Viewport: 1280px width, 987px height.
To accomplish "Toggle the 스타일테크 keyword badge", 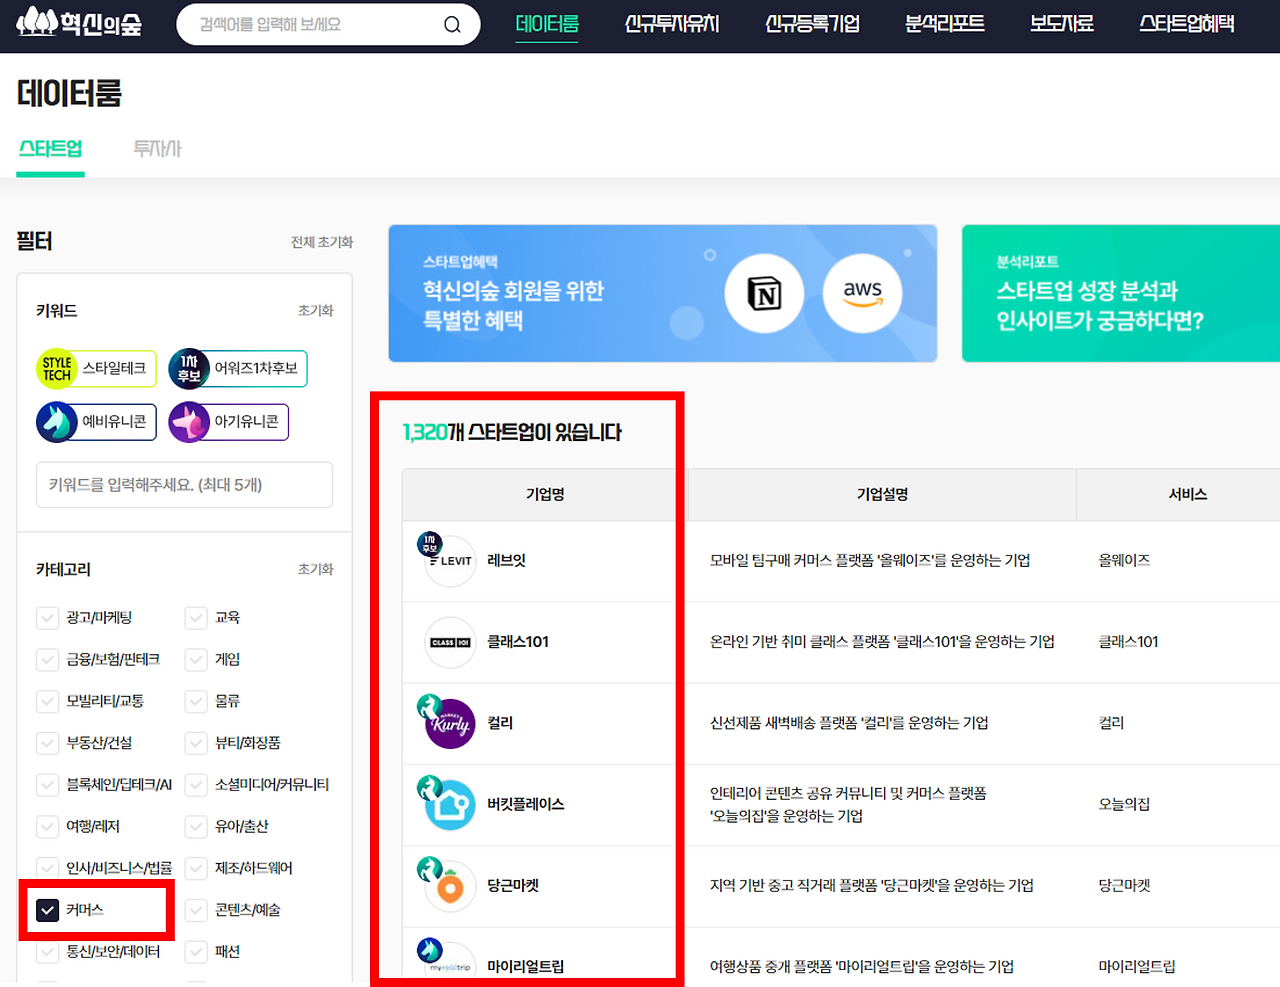I will click(x=96, y=368).
